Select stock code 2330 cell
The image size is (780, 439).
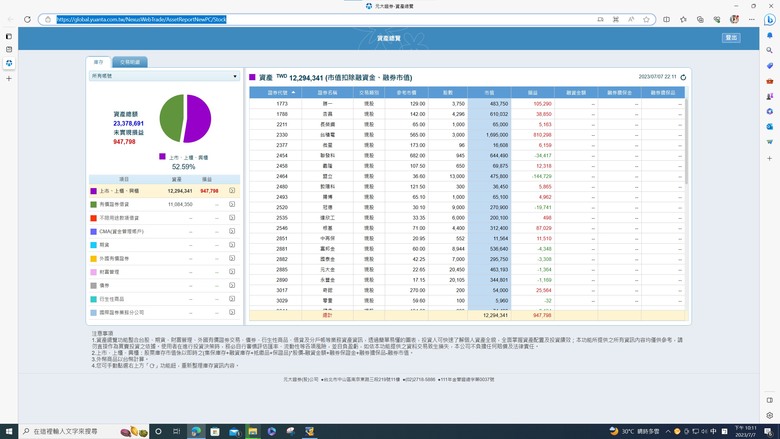coord(282,135)
